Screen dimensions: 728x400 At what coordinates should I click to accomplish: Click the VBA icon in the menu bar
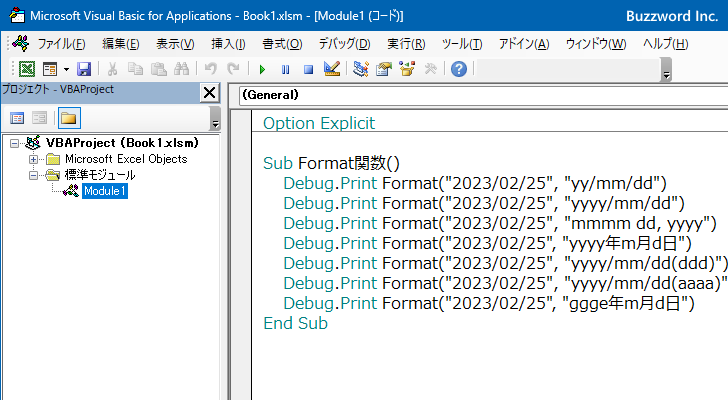click(x=21, y=44)
